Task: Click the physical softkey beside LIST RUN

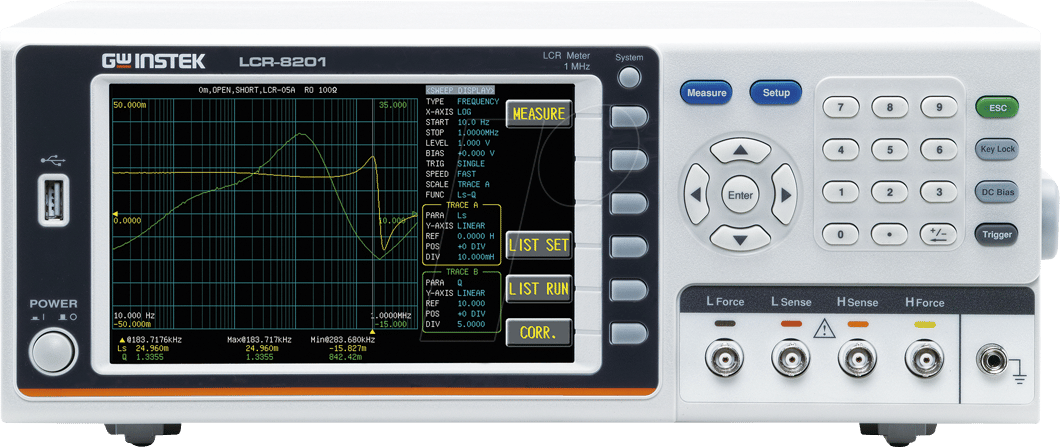Action: tap(629, 289)
